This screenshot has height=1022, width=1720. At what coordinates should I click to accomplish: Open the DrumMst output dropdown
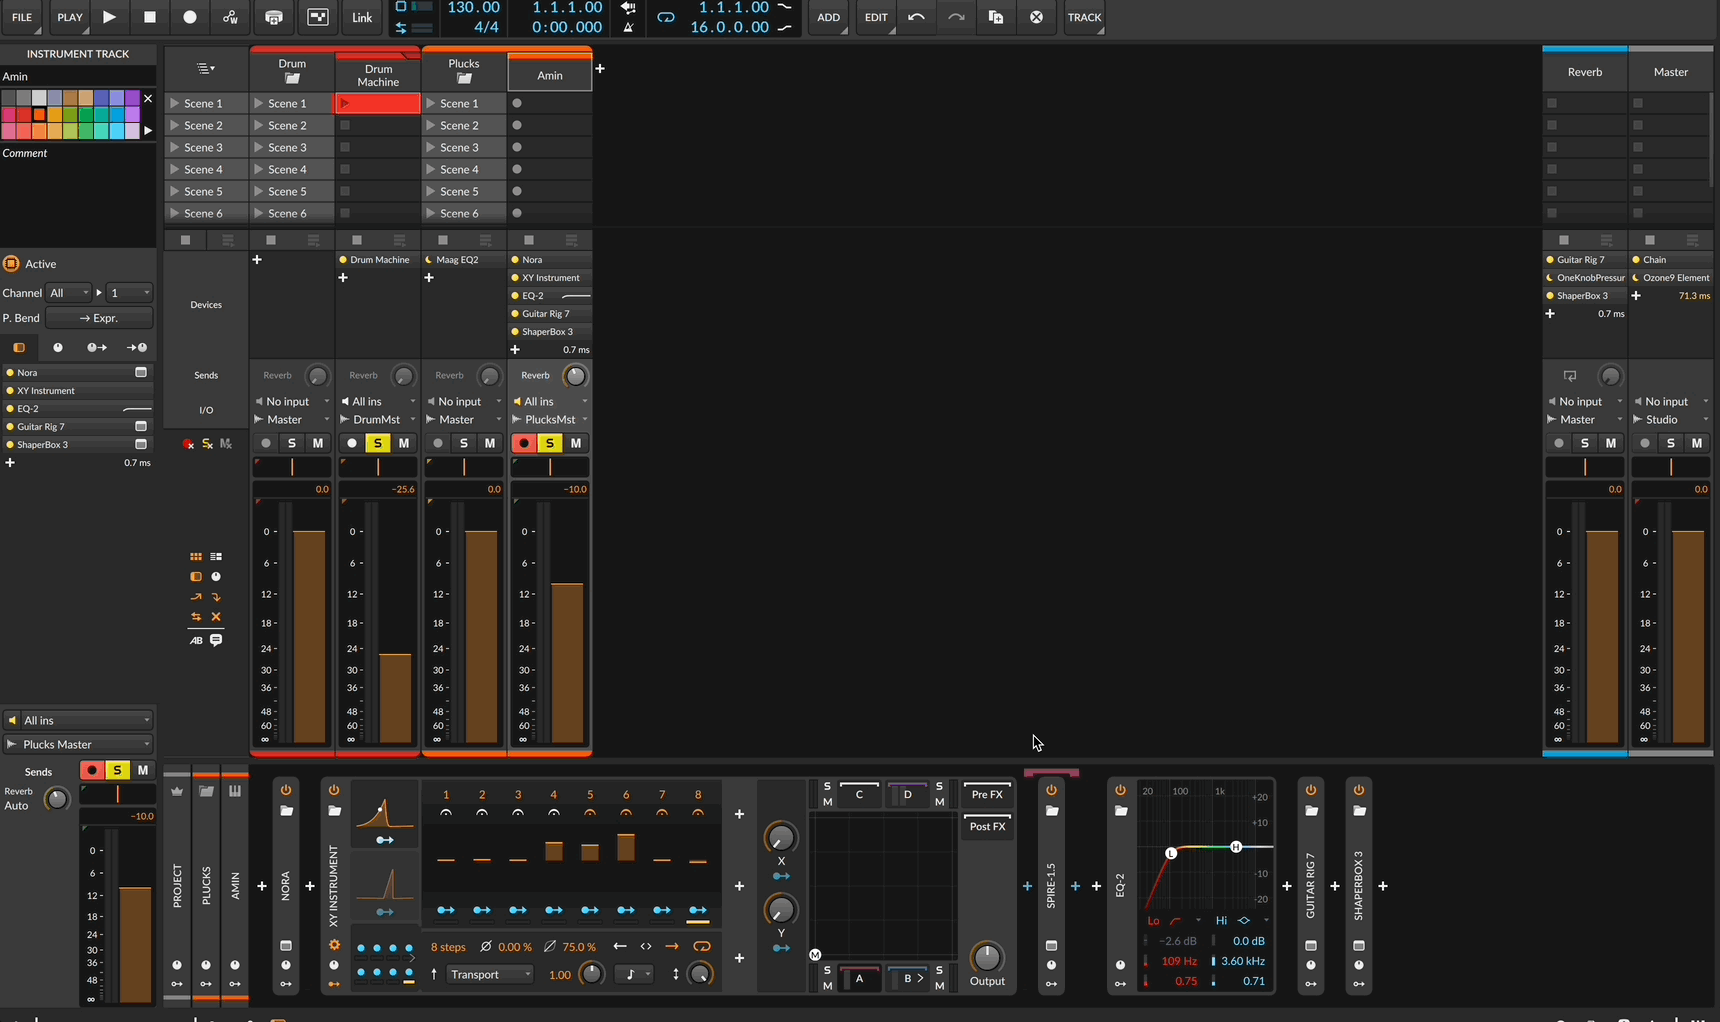[378, 419]
